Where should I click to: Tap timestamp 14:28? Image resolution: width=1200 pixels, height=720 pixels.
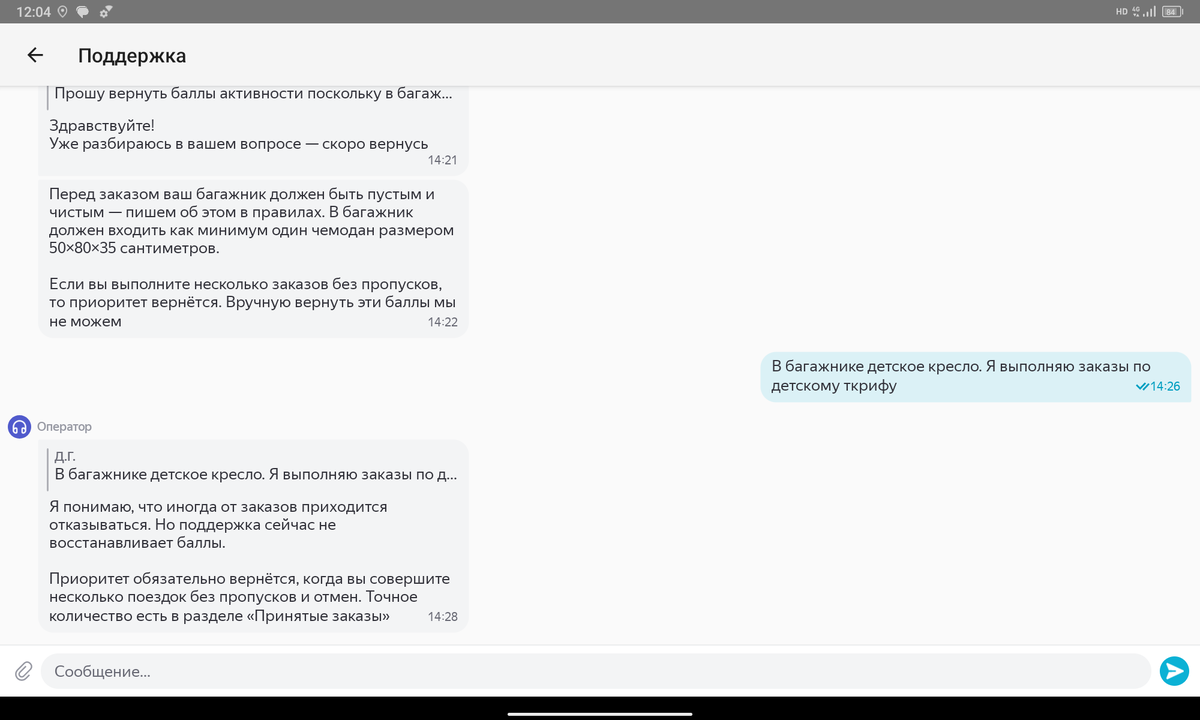442,616
